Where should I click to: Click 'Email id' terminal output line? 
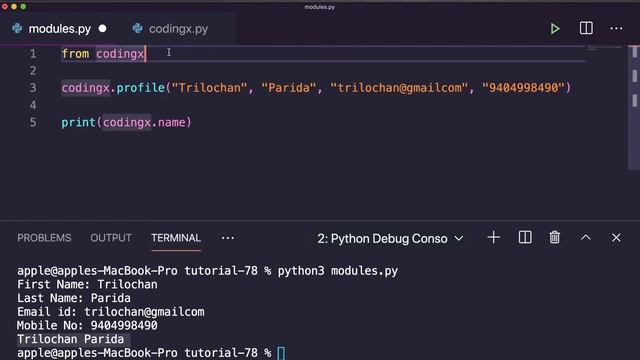click(x=111, y=312)
